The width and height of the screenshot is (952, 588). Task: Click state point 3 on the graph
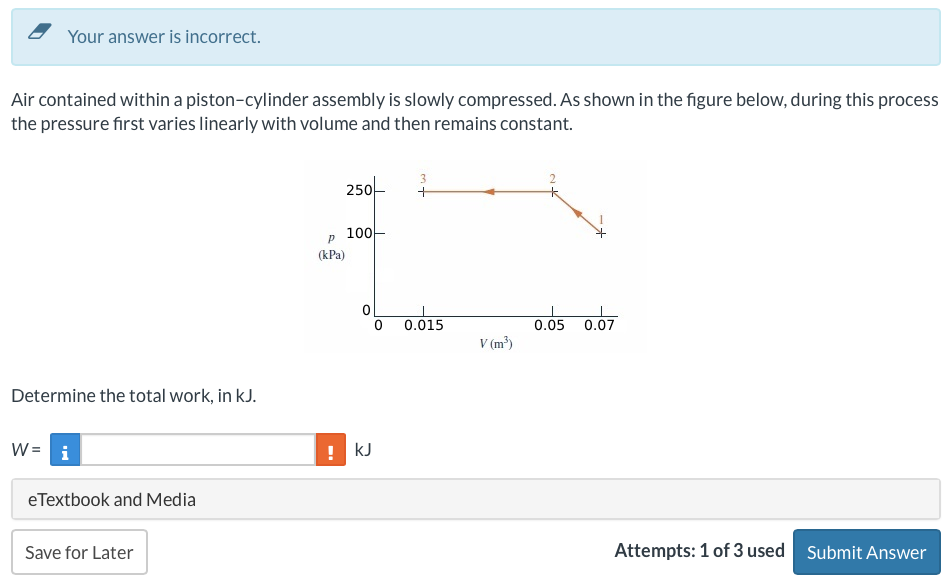coord(422,190)
